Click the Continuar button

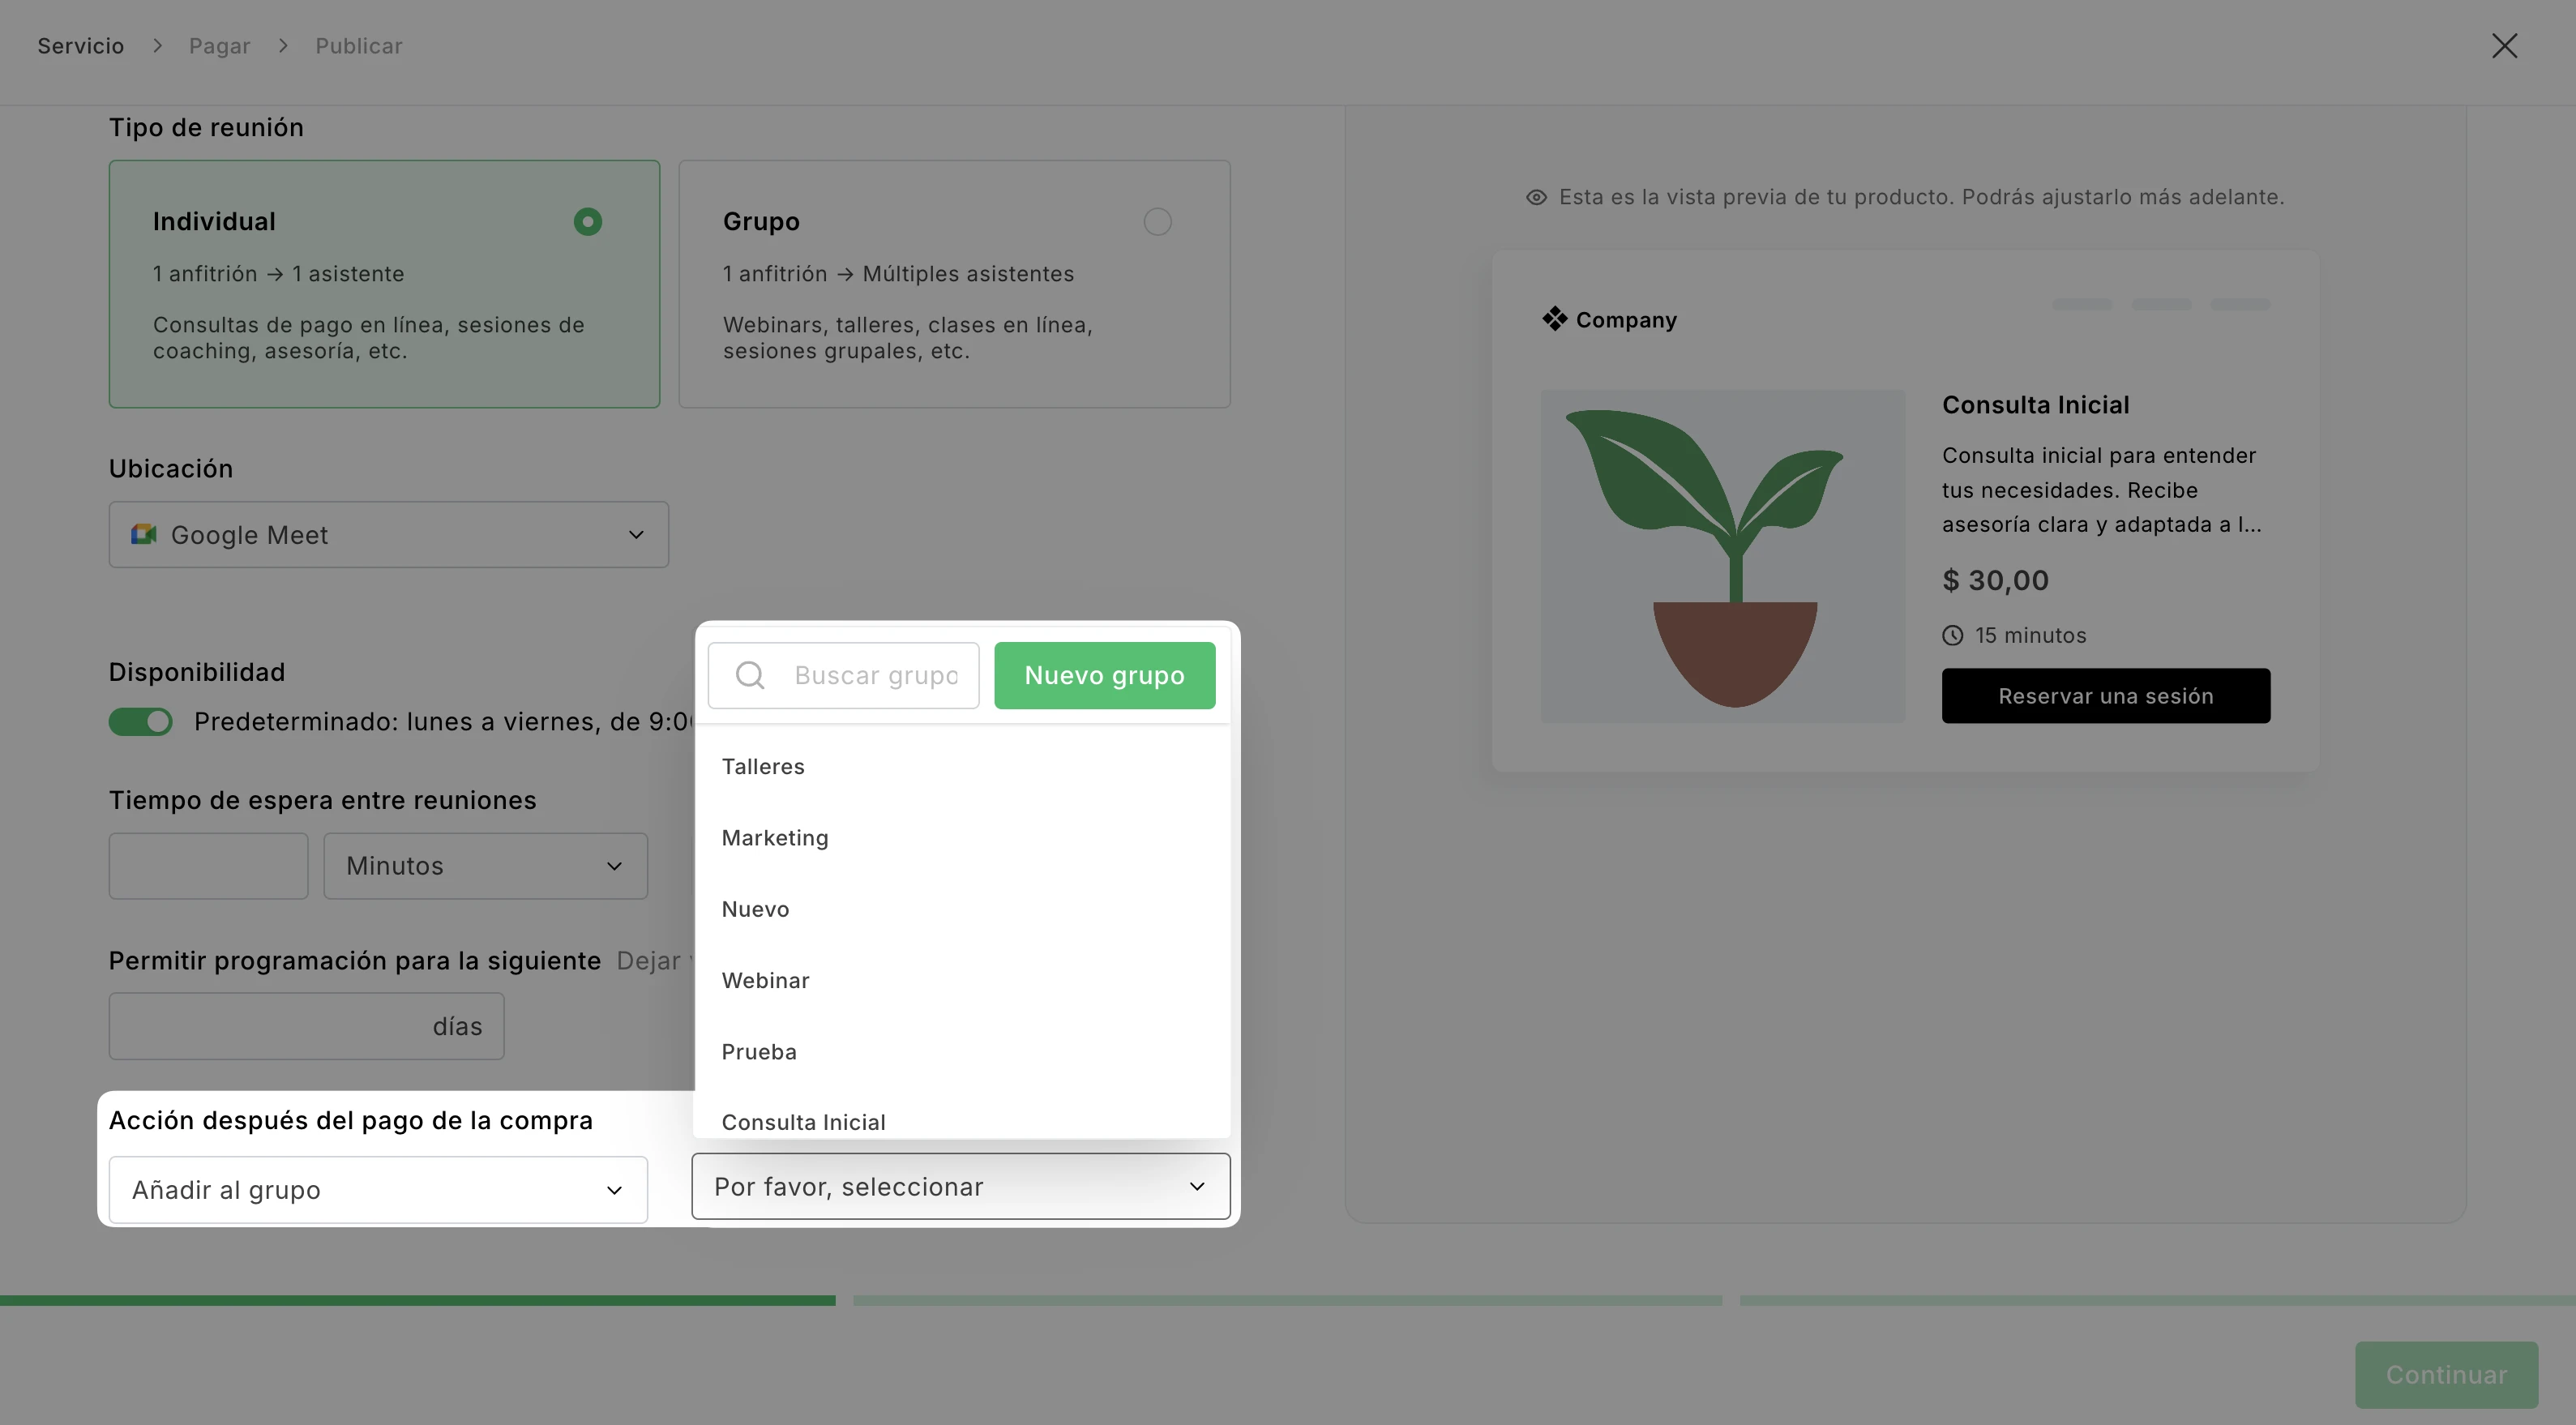2445,1375
